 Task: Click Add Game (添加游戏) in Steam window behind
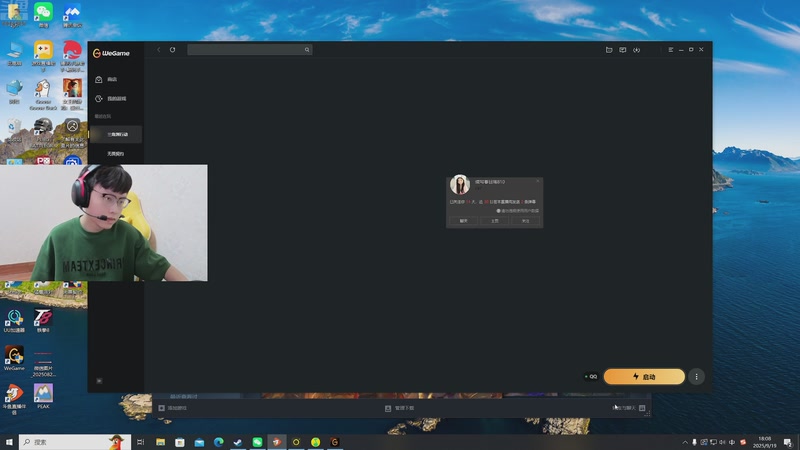coord(172,408)
